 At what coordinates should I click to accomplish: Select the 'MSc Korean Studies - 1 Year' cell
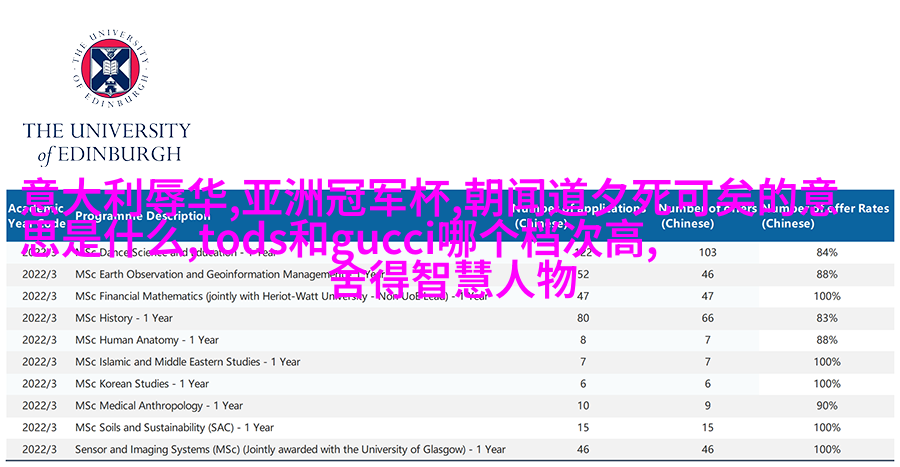pos(142,384)
